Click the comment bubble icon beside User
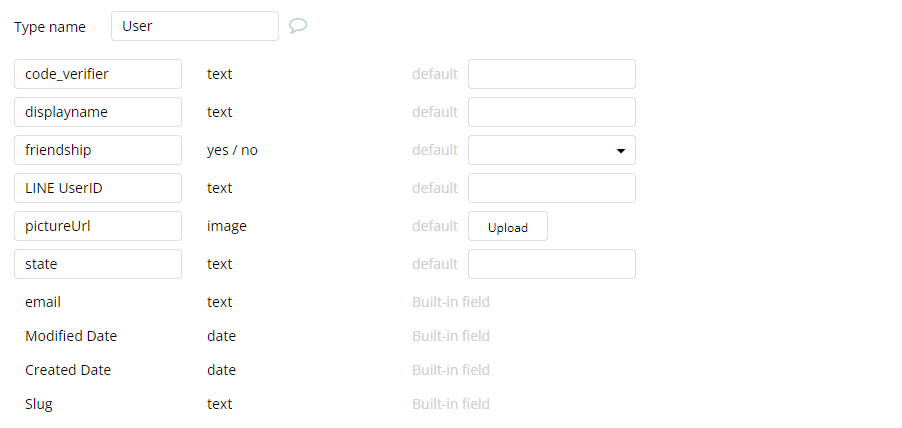This screenshot has height=428, width=902. coord(297,26)
